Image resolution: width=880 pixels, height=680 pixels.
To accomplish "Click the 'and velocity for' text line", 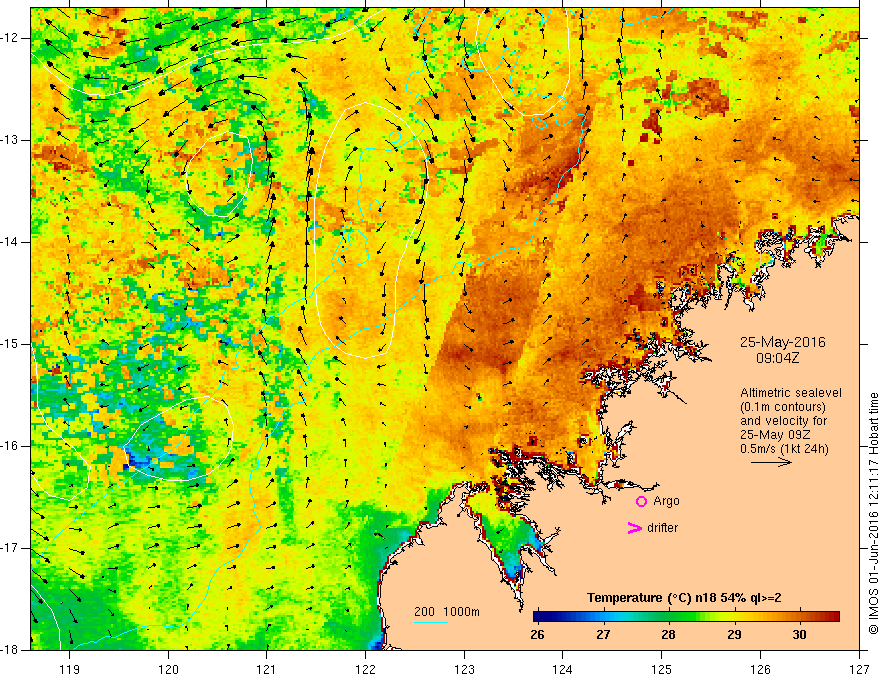I will click(783, 421).
